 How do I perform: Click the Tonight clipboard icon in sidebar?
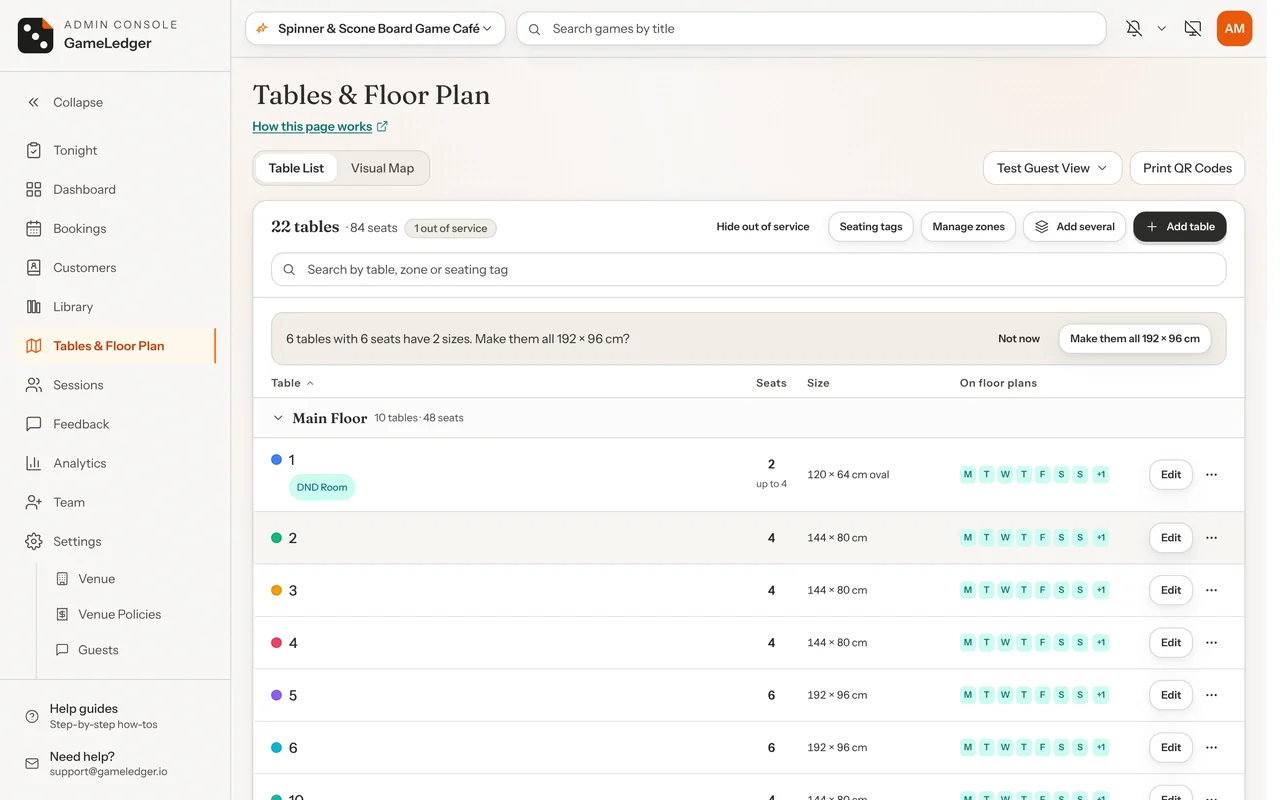coord(34,150)
